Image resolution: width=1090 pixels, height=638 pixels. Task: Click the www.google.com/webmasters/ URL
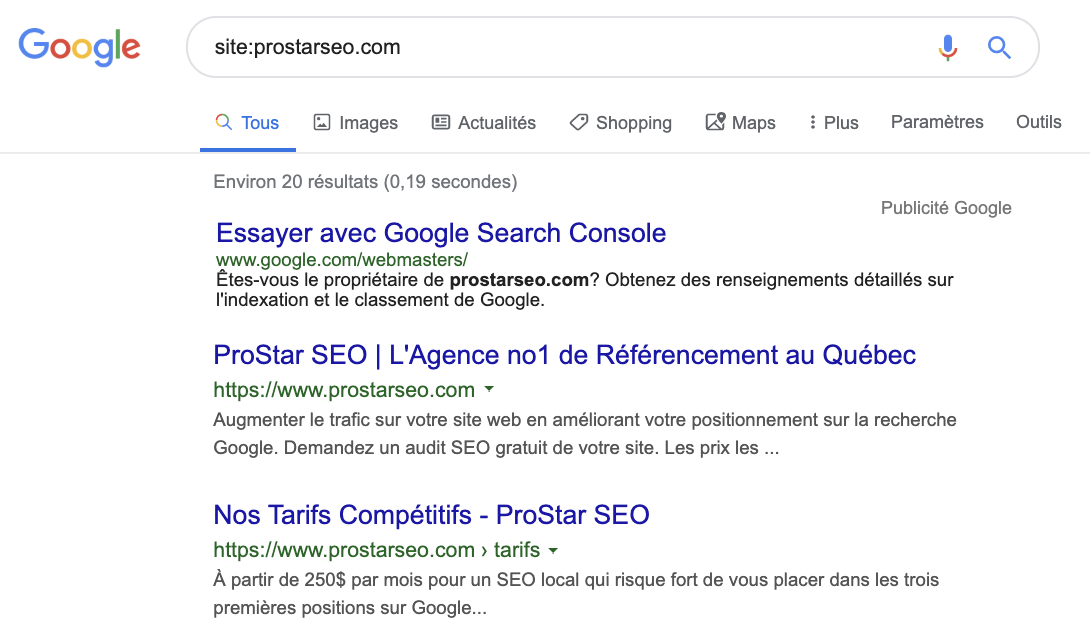point(341,260)
